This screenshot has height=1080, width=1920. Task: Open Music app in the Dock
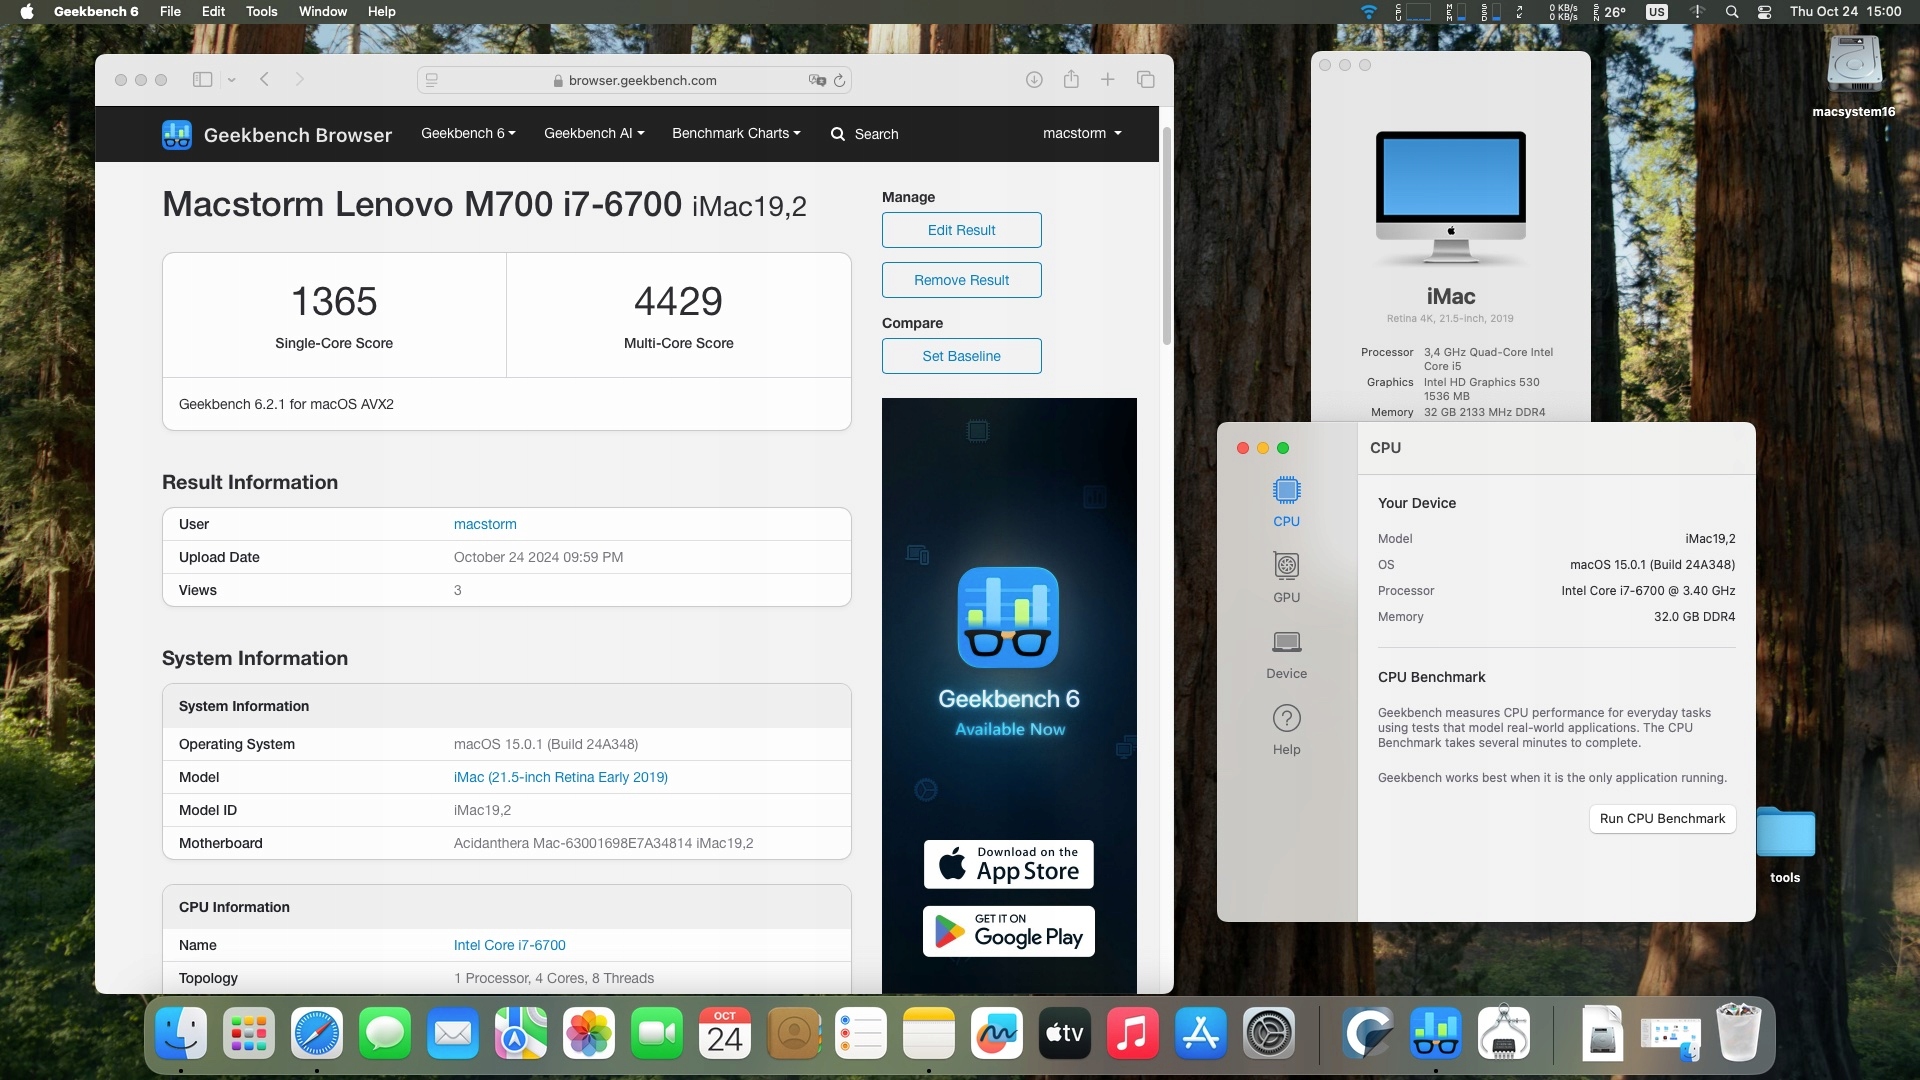click(x=1133, y=1033)
